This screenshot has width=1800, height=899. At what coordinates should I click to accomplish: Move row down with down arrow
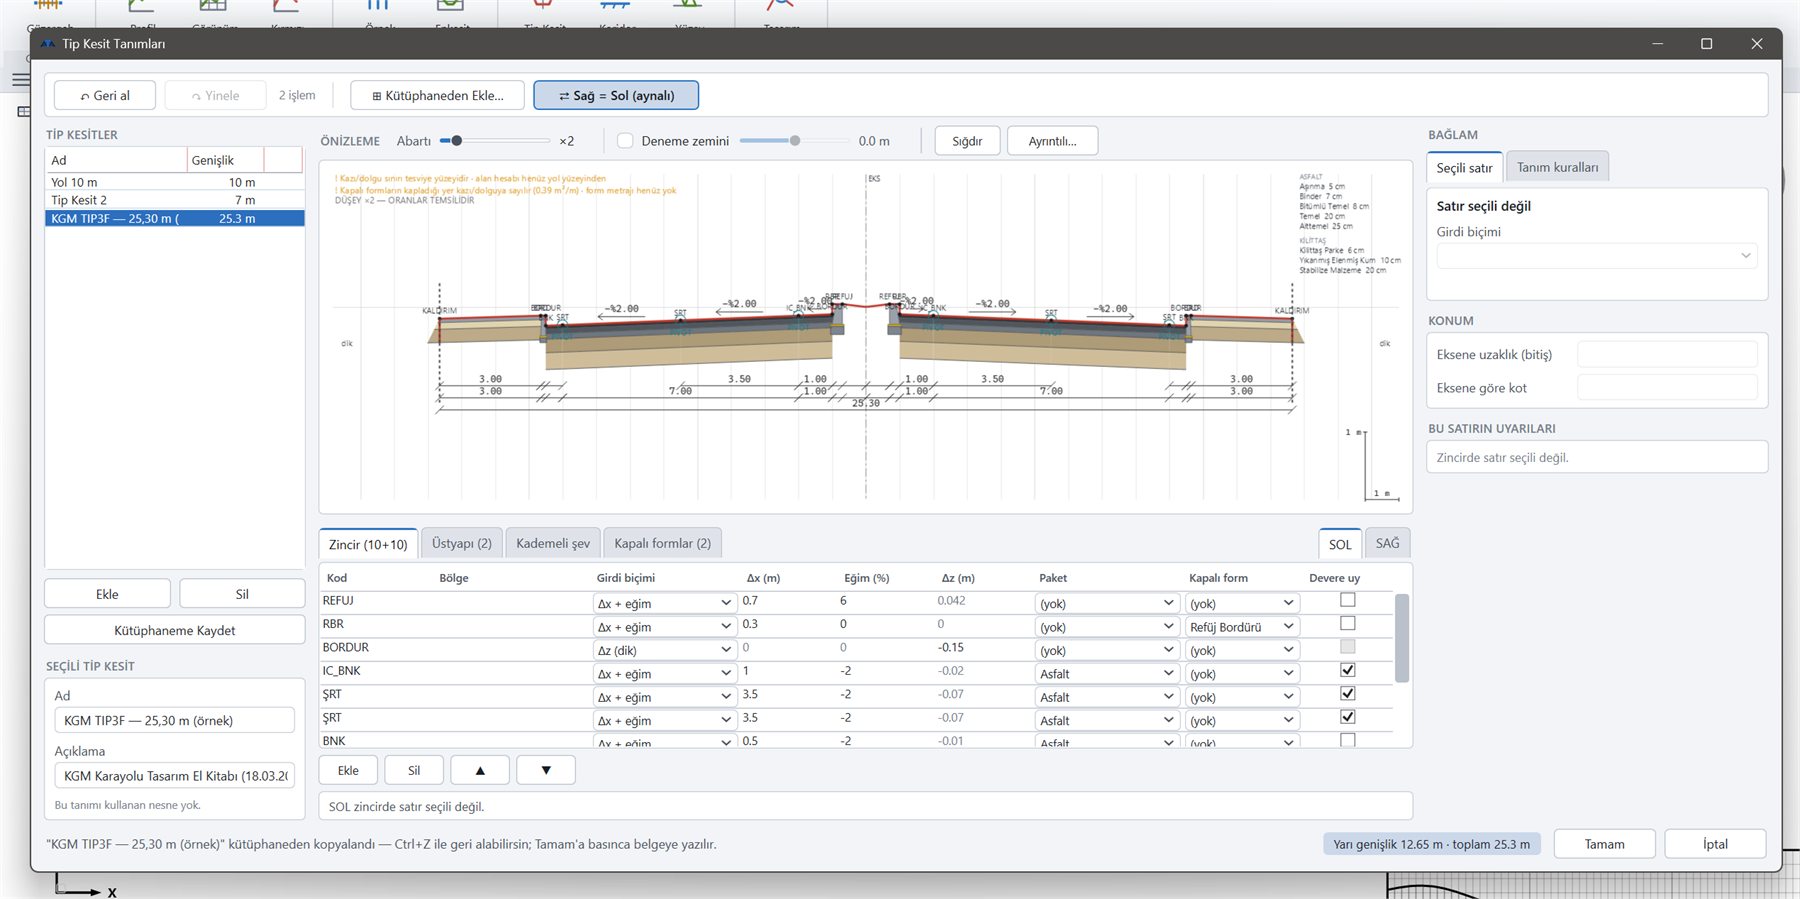tap(546, 770)
